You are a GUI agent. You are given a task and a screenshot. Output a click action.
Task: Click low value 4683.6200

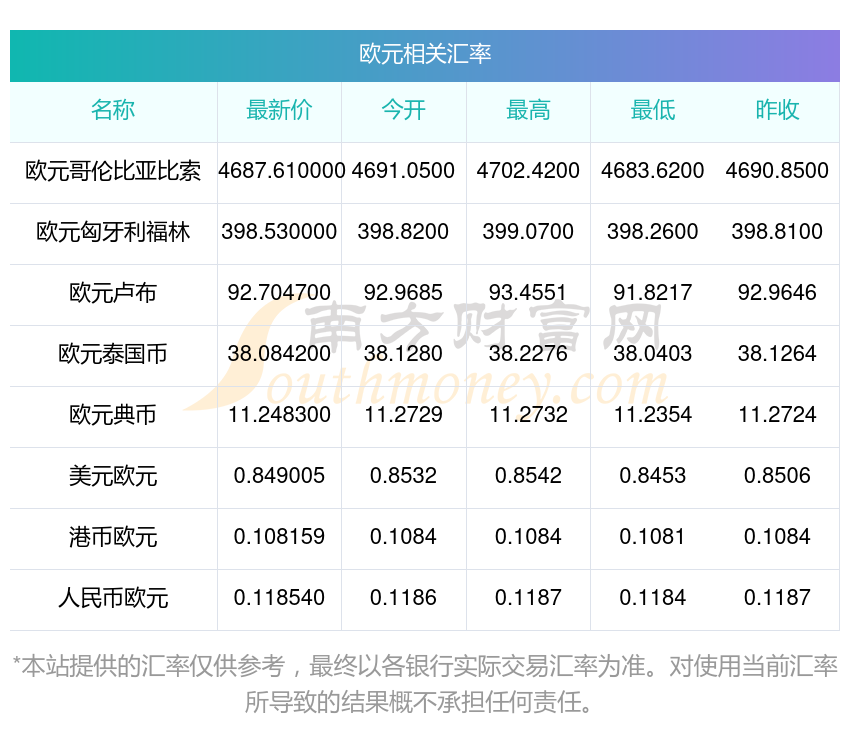pos(653,171)
